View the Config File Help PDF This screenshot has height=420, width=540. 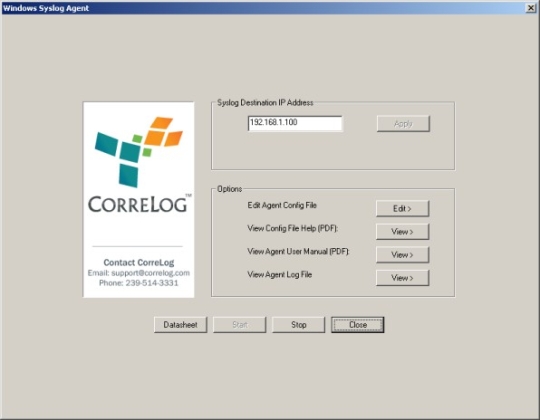click(x=402, y=232)
